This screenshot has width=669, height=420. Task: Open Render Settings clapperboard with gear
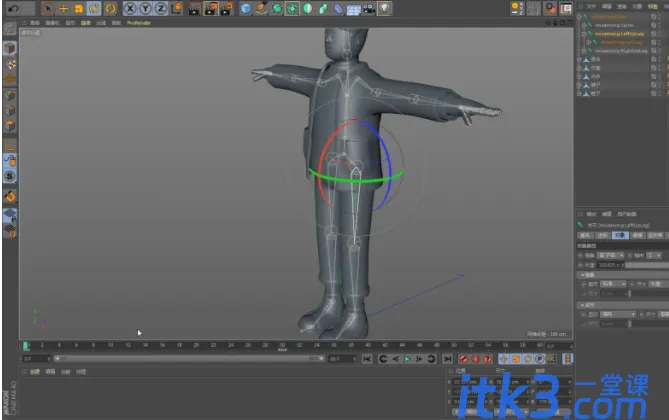(227, 9)
